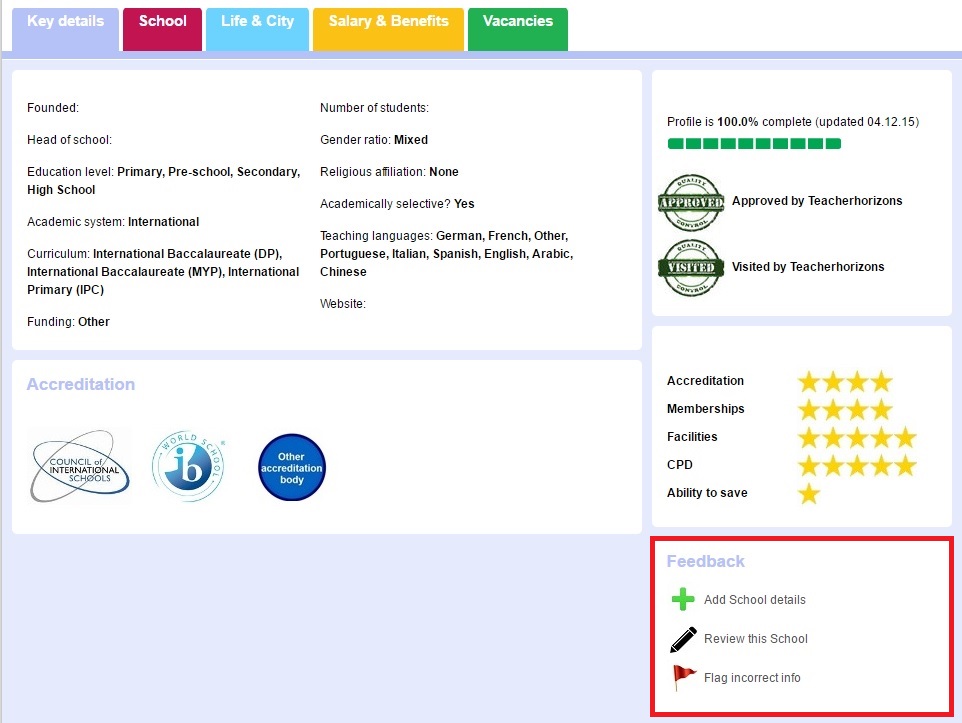Click the Approved quality control stamp
This screenshot has width=962, height=723.
coord(690,202)
